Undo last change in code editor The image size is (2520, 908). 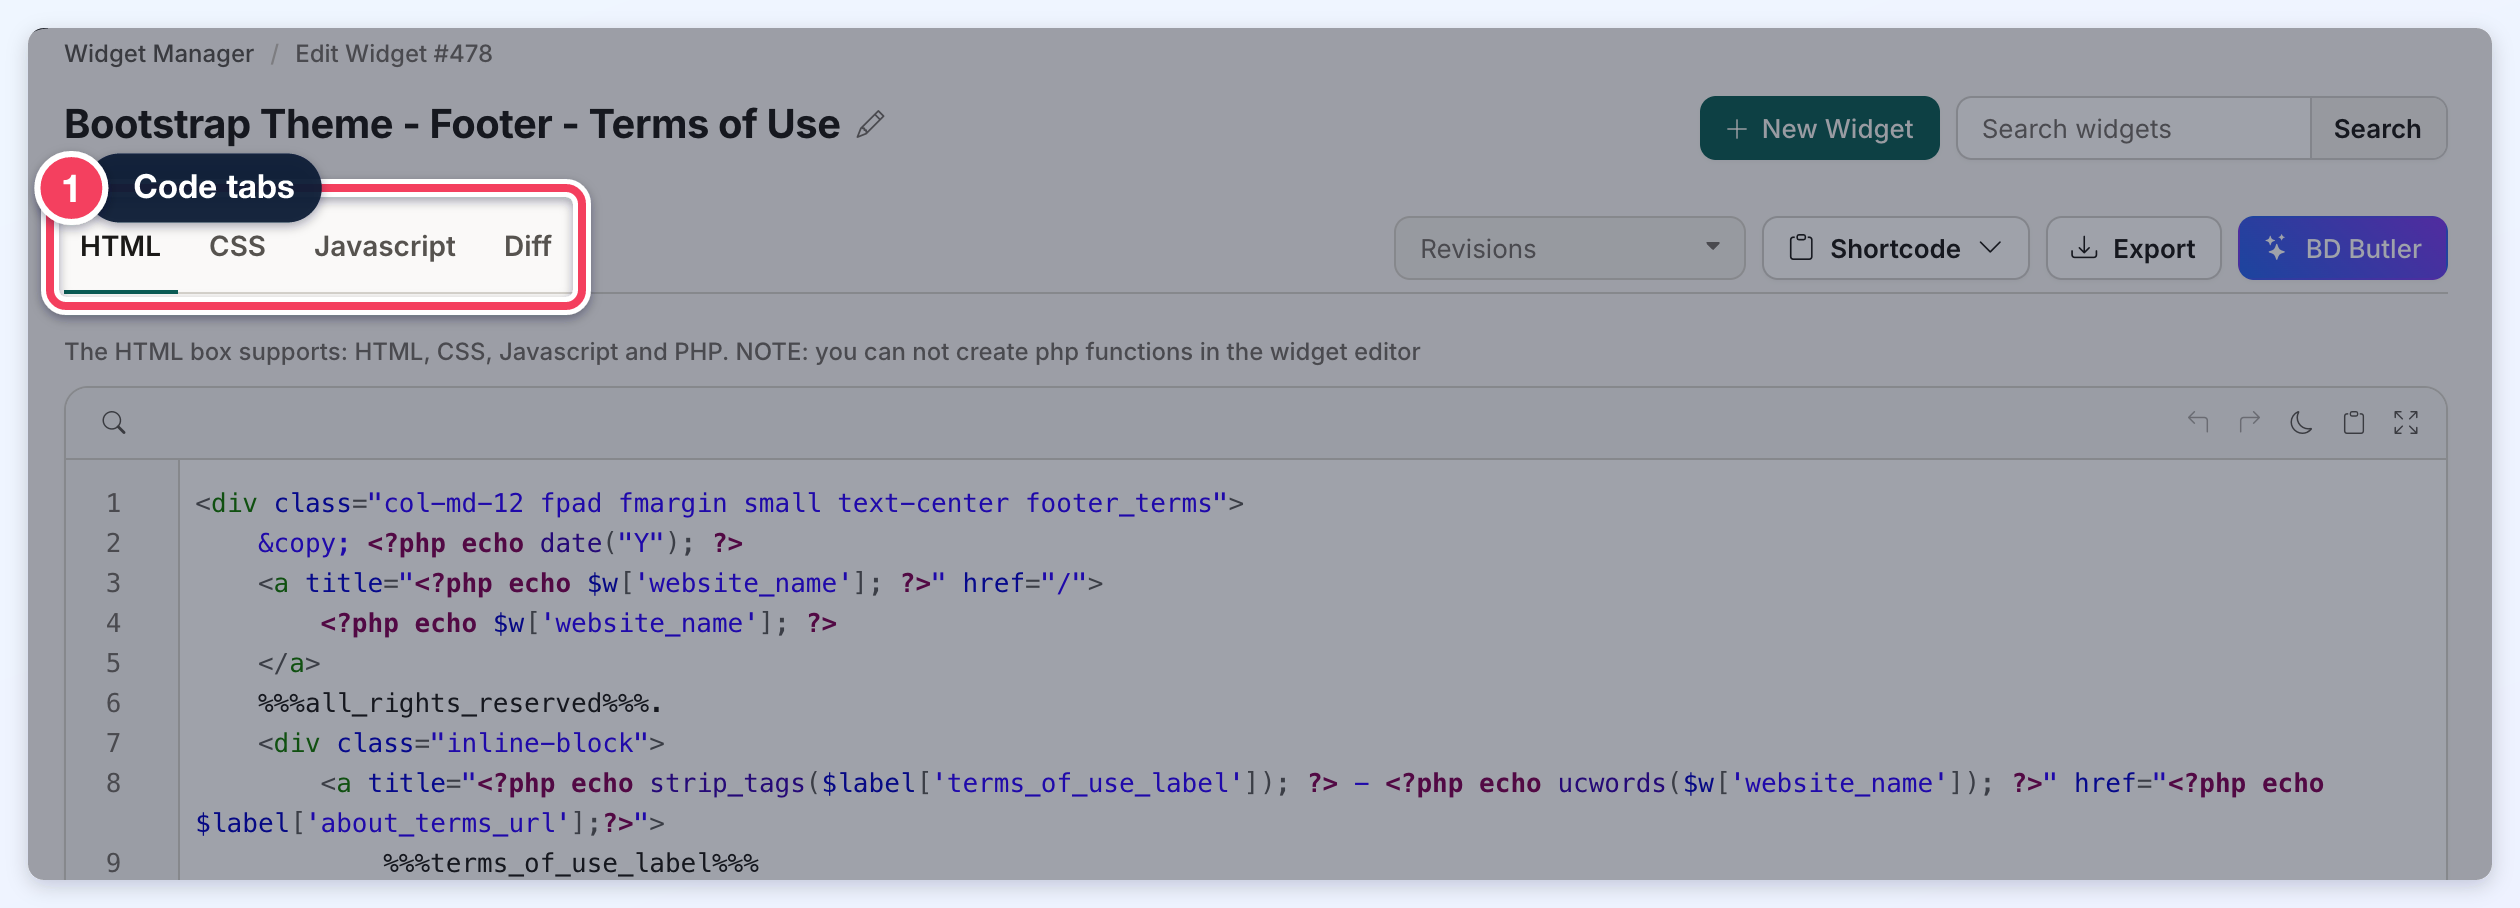coord(2197,423)
